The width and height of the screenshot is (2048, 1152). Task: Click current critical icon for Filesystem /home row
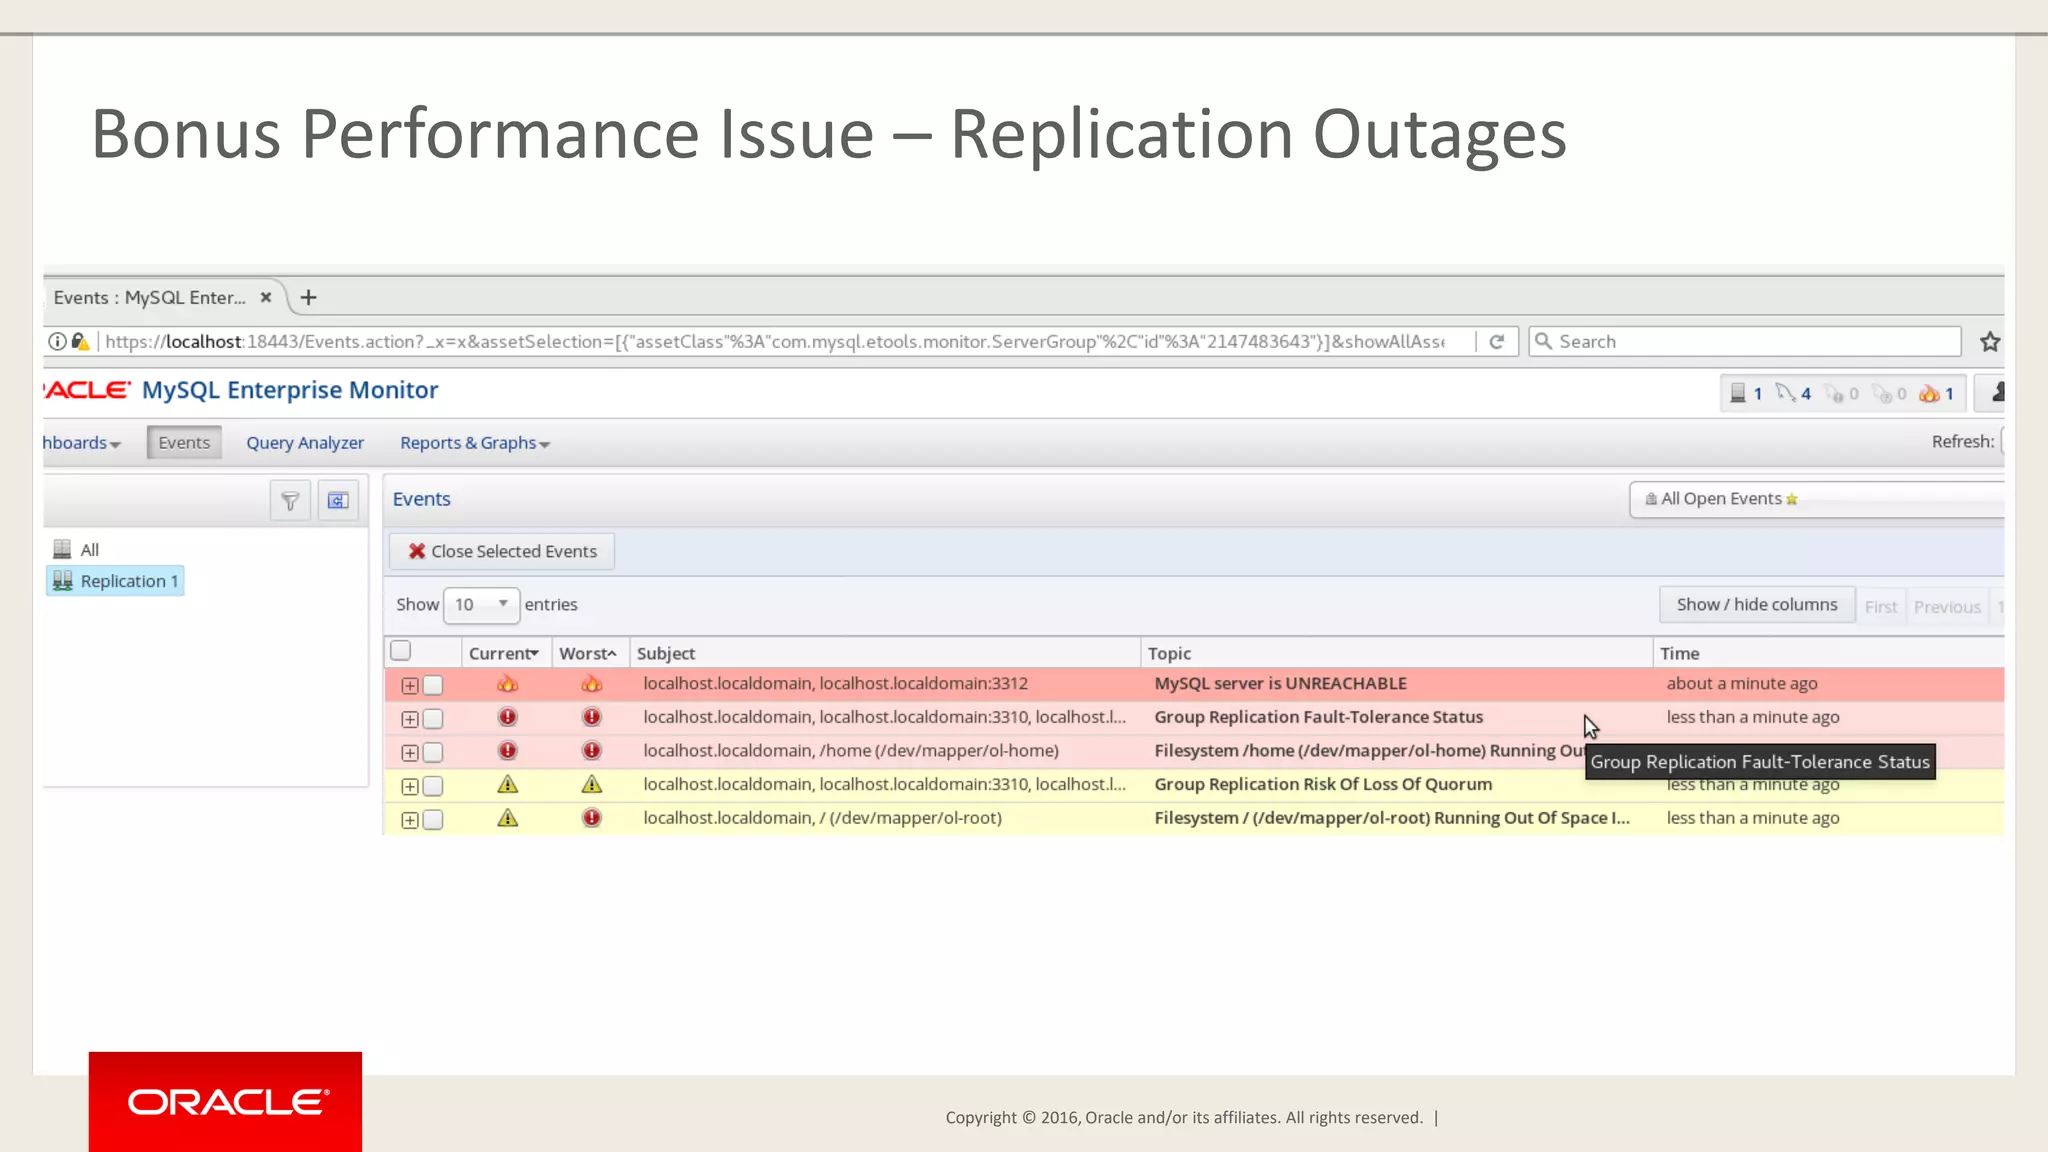508,750
